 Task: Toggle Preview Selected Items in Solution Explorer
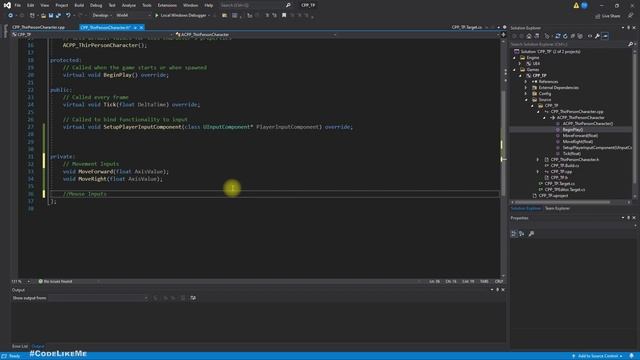tap(605, 36)
